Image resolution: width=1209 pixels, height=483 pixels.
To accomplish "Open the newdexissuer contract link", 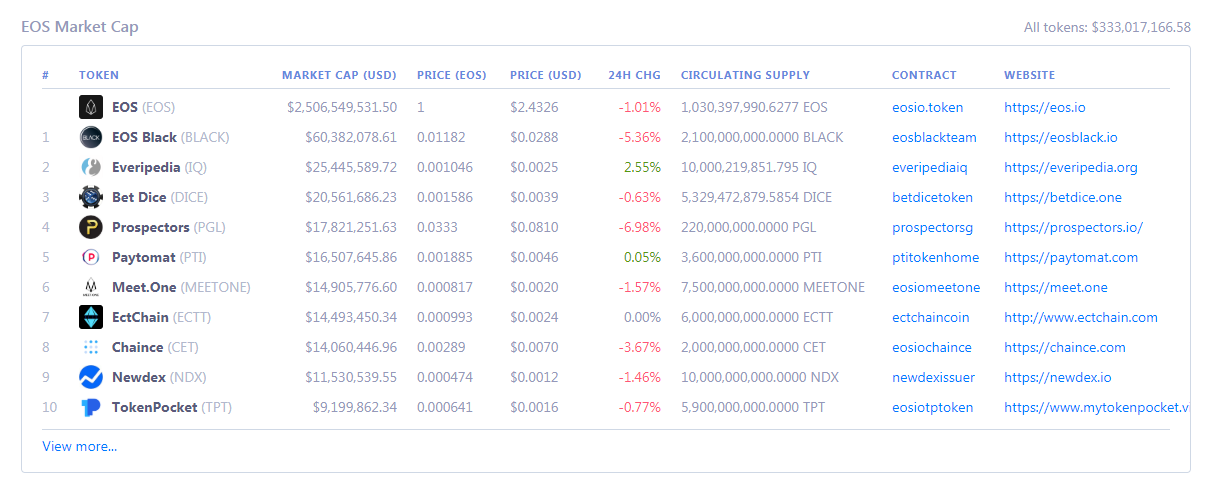I will click(x=933, y=377).
